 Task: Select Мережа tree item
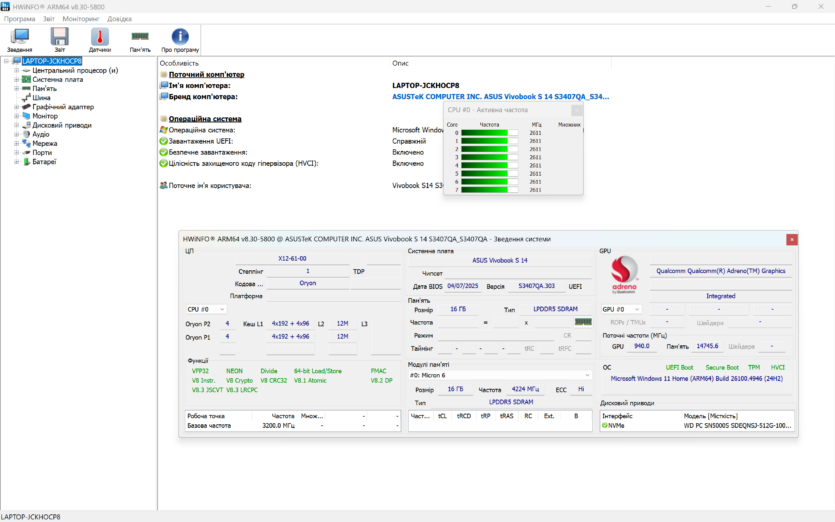coord(45,143)
